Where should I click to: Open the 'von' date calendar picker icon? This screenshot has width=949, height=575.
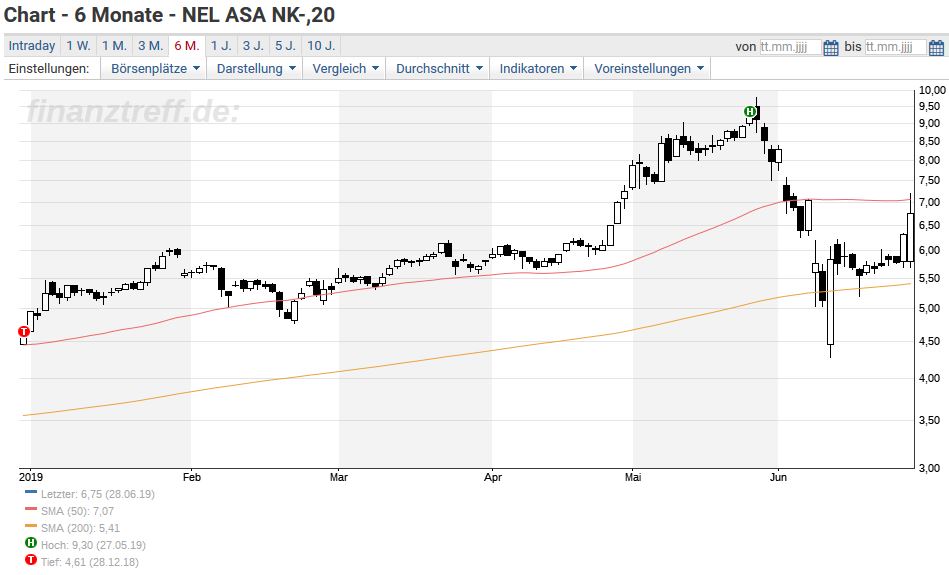pyautogui.click(x=831, y=47)
